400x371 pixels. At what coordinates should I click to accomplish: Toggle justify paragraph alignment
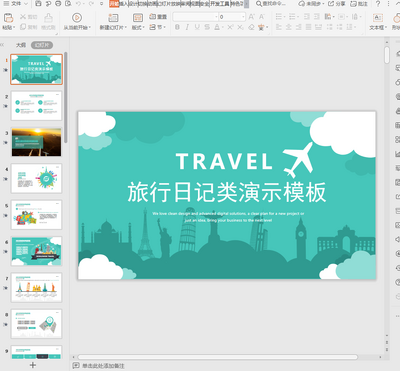tap(309, 27)
